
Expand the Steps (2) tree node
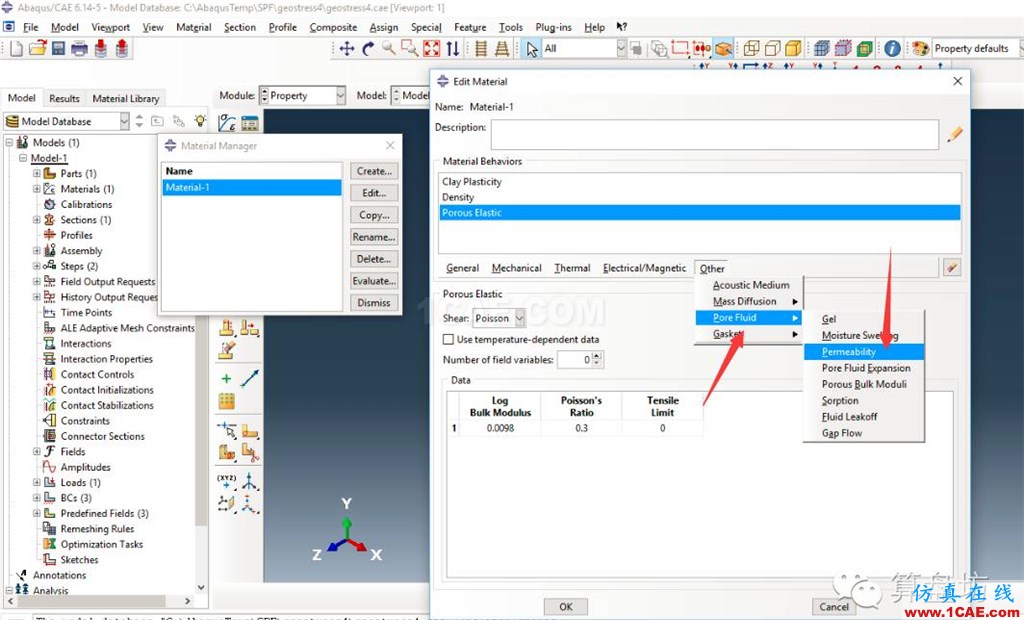[x=37, y=266]
